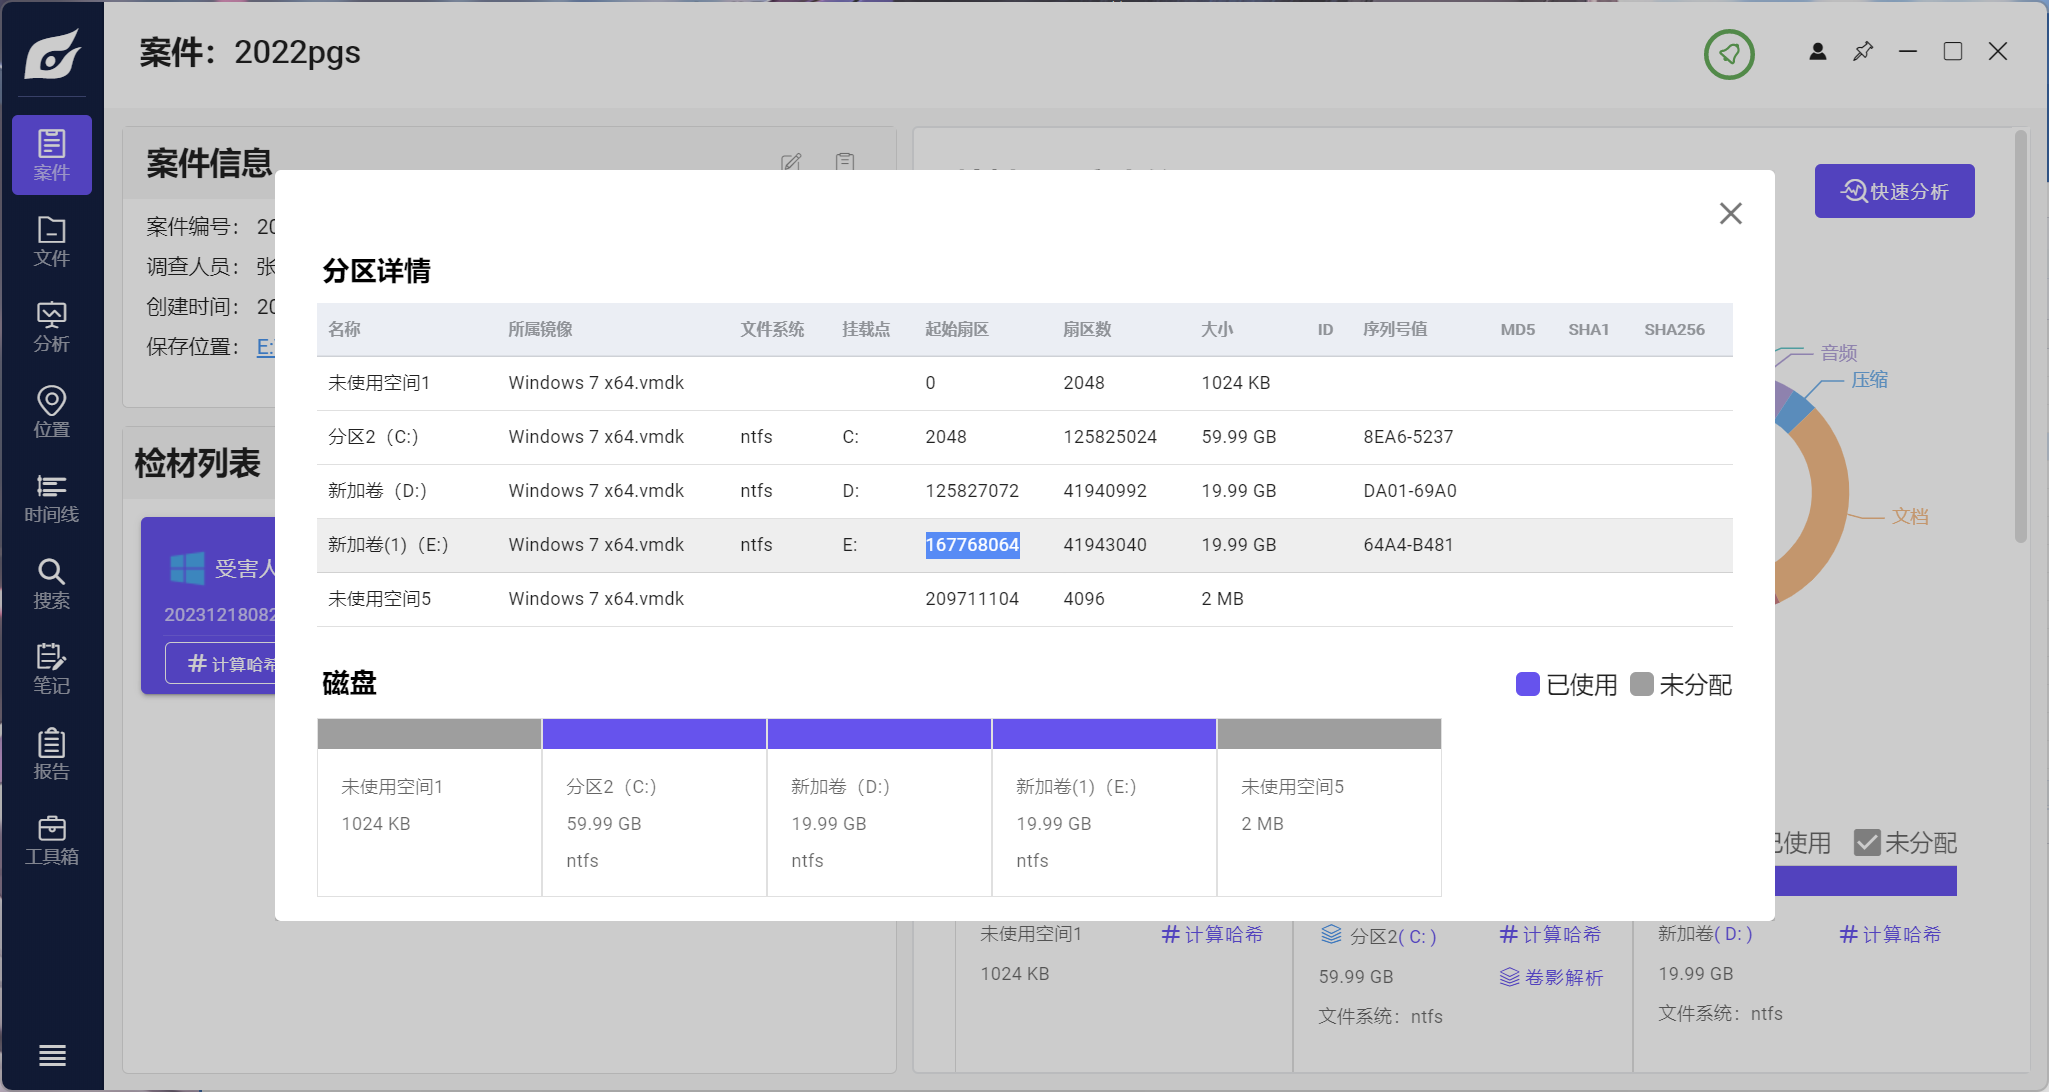This screenshot has height=1092, width=2049.
Task: Click the 名称 column header
Action: pos(344,329)
